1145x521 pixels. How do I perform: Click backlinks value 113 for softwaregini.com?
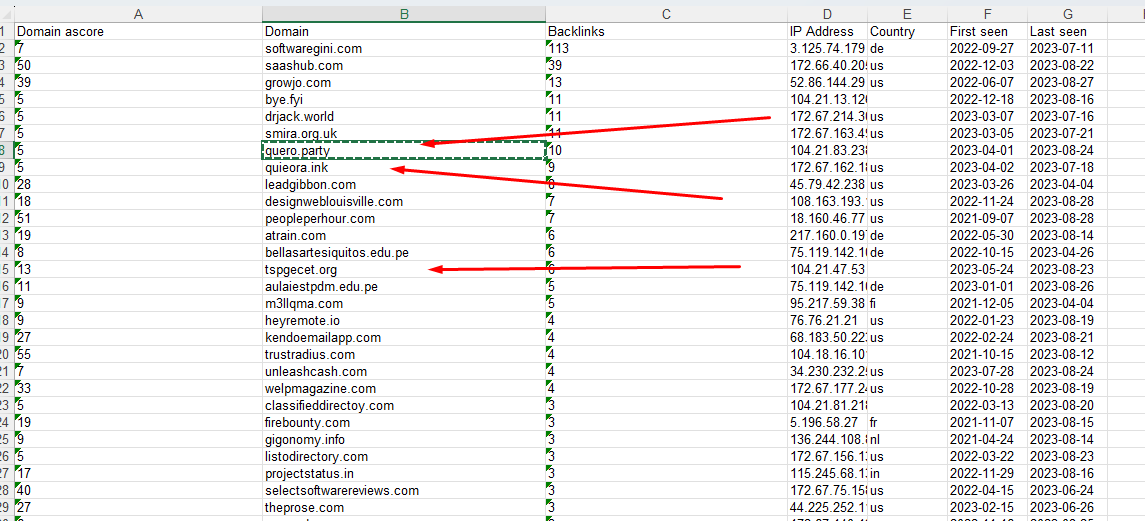pyautogui.click(x=666, y=48)
